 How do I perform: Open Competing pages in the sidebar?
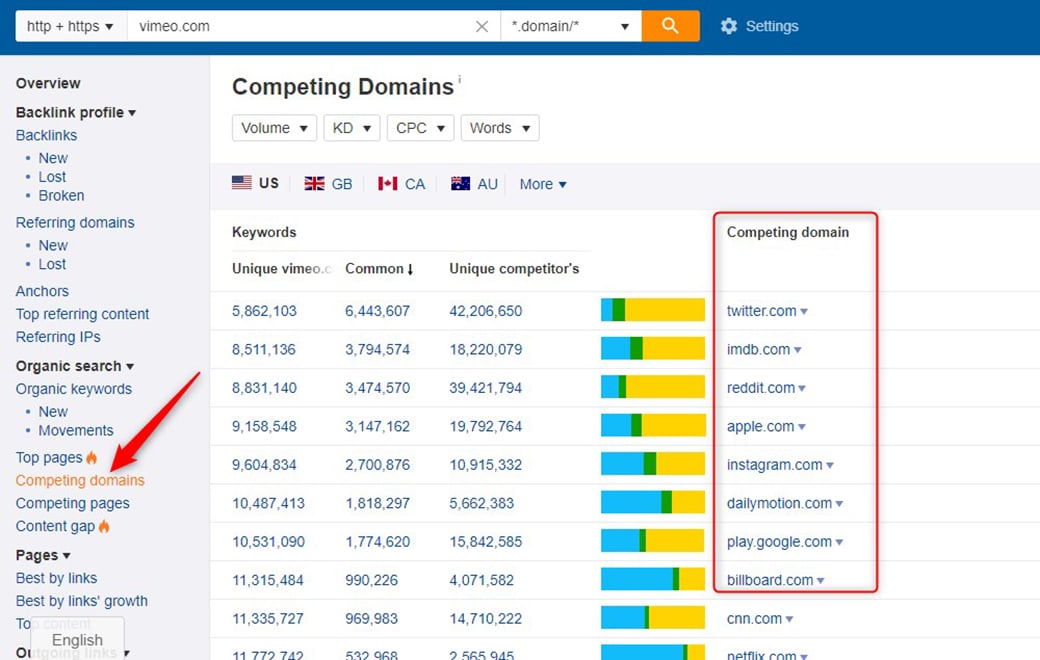pyautogui.click(x=72, y=503)
